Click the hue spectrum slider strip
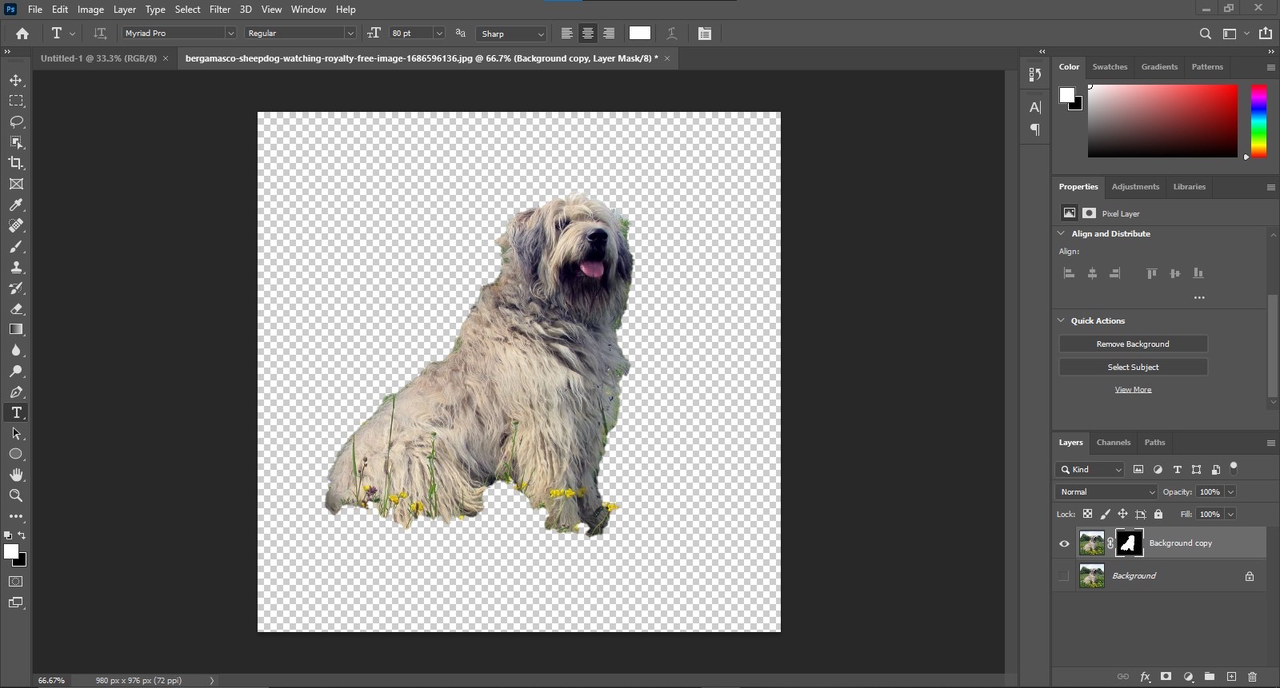This screenshot has width=1280, height=688. 1259,120
